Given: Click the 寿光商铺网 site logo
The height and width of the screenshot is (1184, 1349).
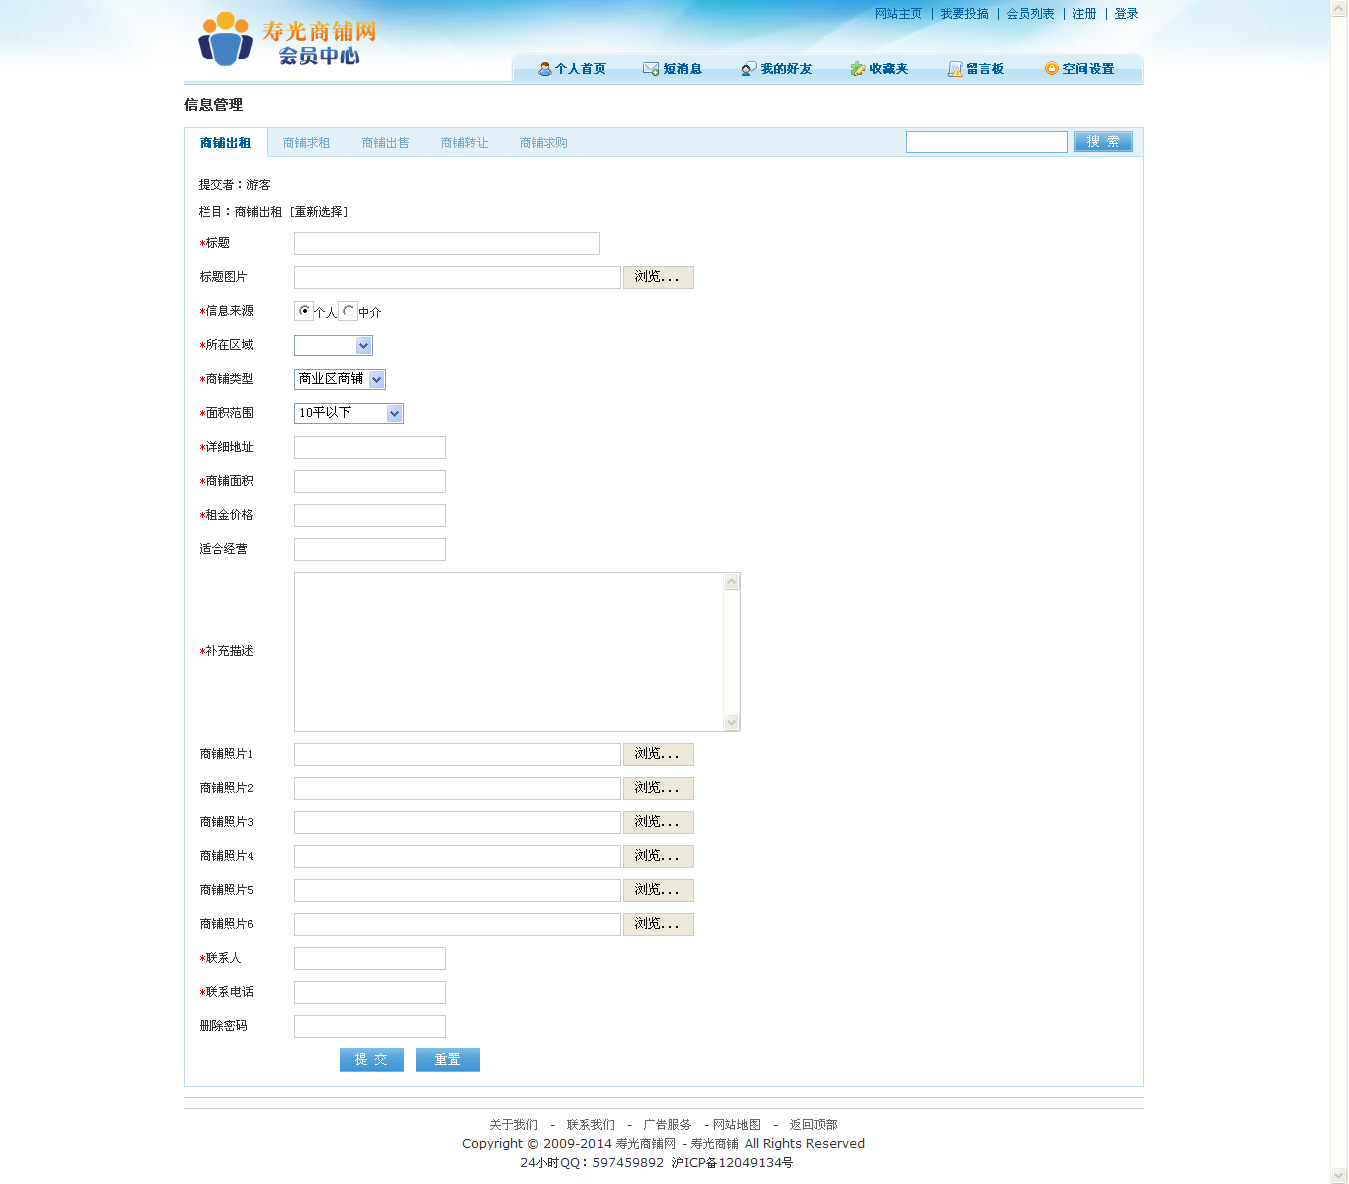Looking at the screenshot, I should [287, 41].
